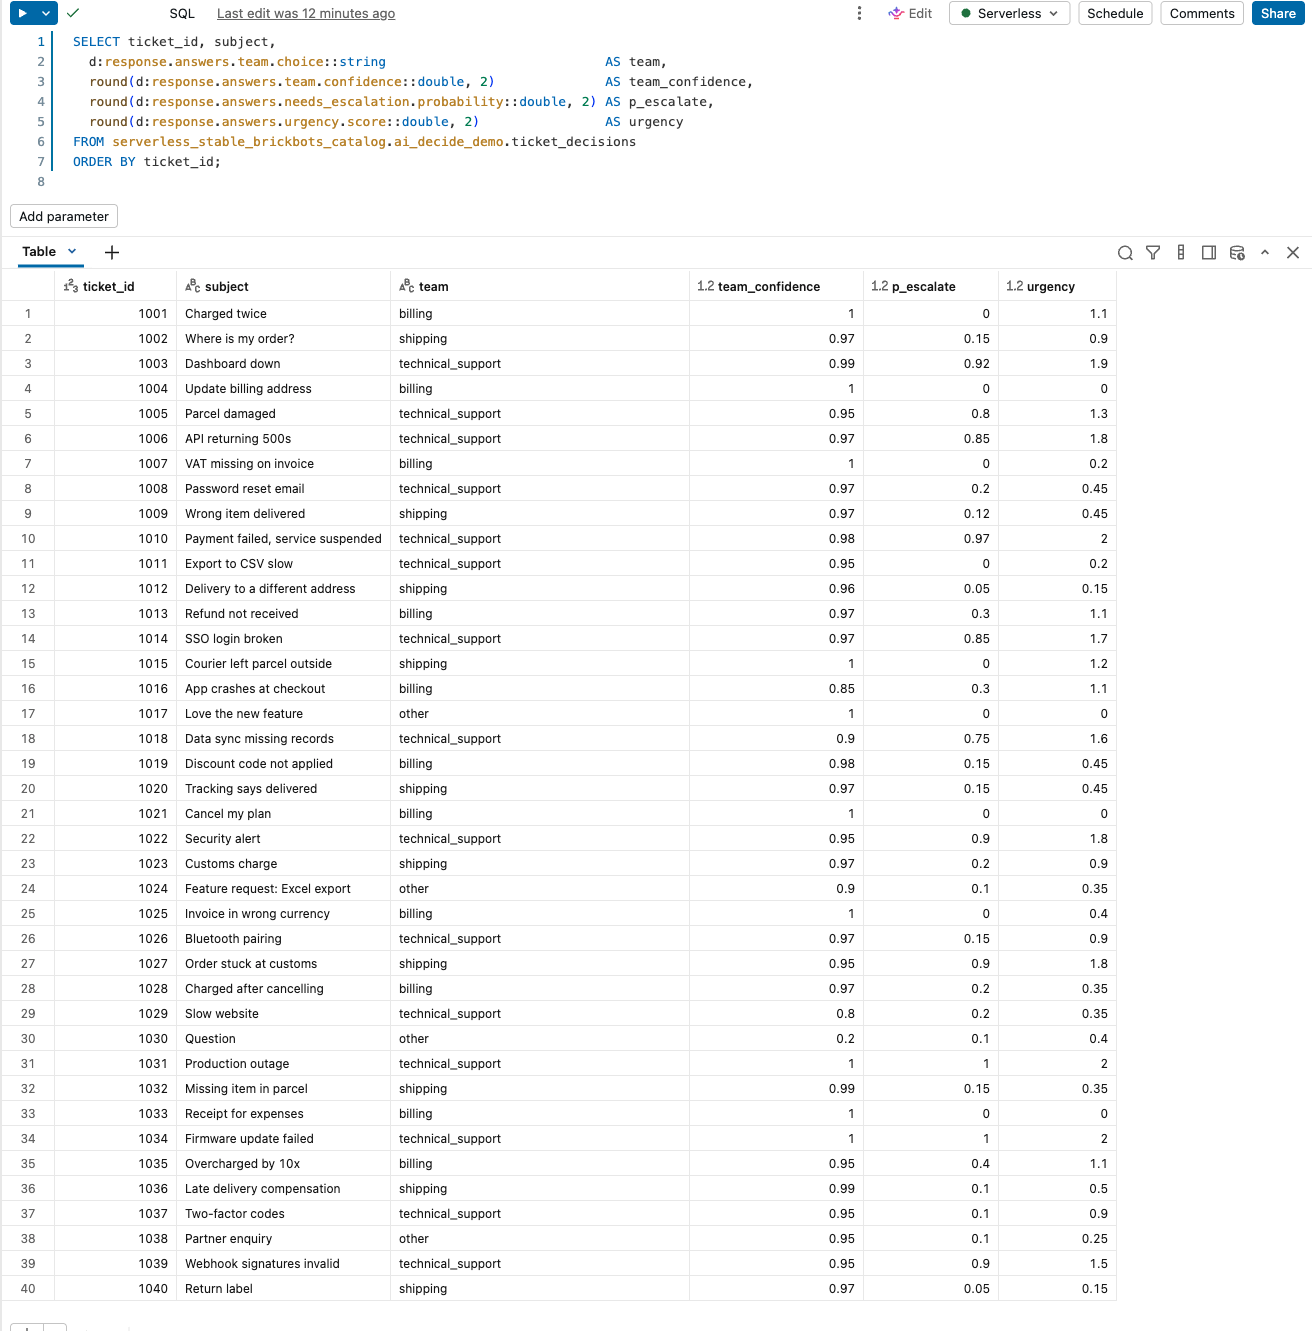Select the 'Webhook signatures invalid' cell

coord(283,1263)
